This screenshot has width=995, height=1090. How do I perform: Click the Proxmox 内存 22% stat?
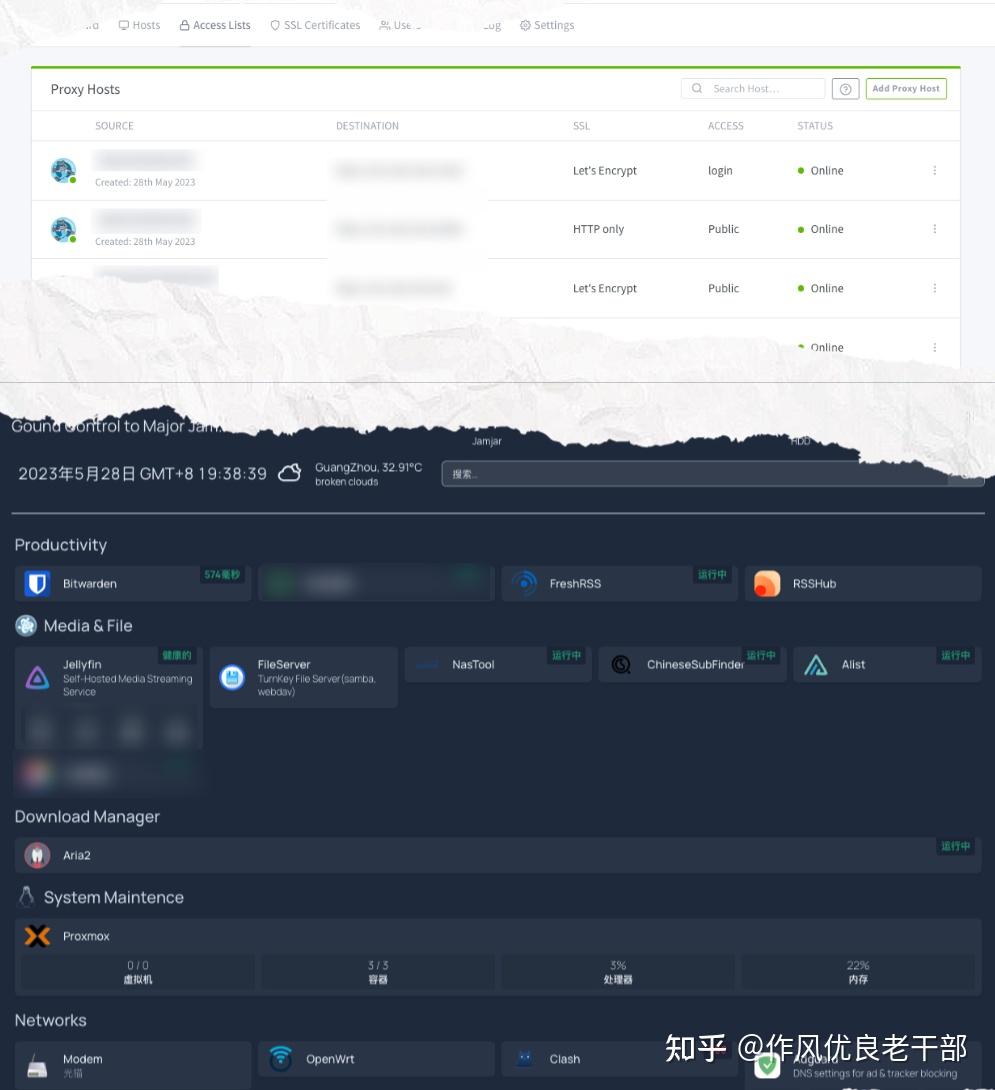pyautogui.click(x=858, y=972)
